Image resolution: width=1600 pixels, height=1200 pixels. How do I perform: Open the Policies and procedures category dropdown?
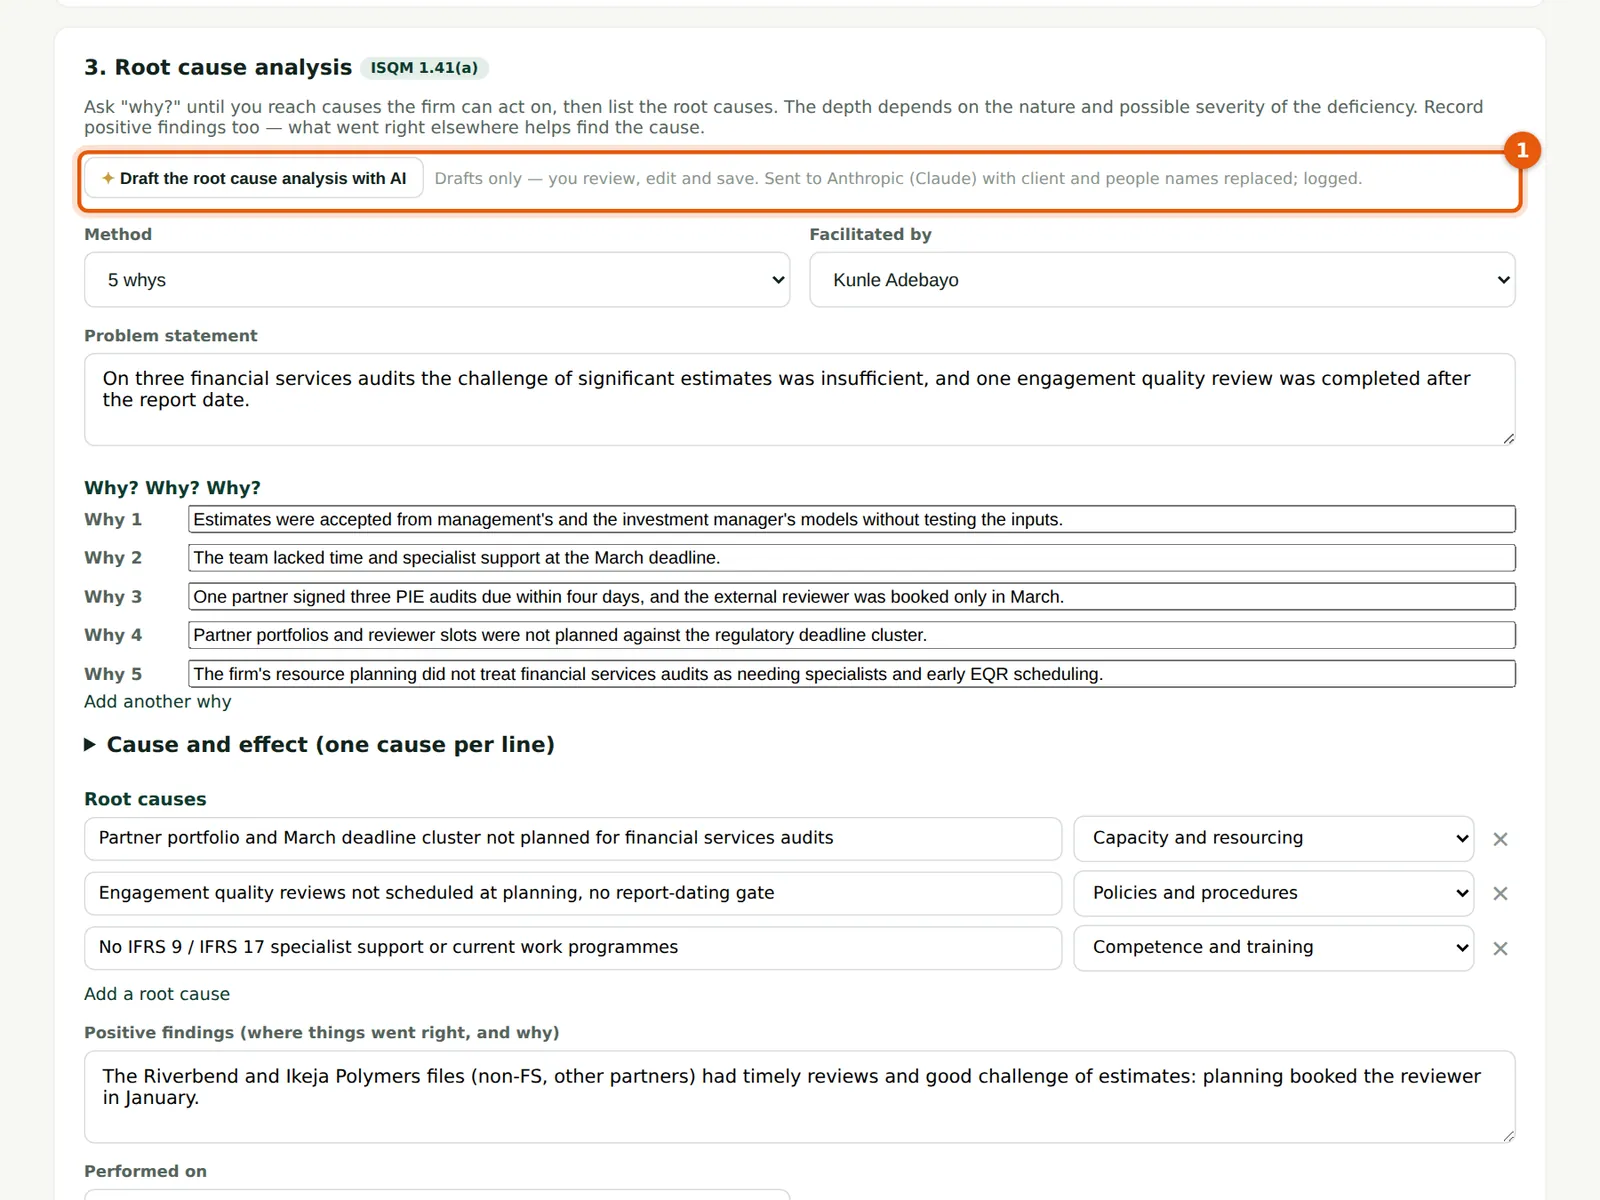point(1273,893)
